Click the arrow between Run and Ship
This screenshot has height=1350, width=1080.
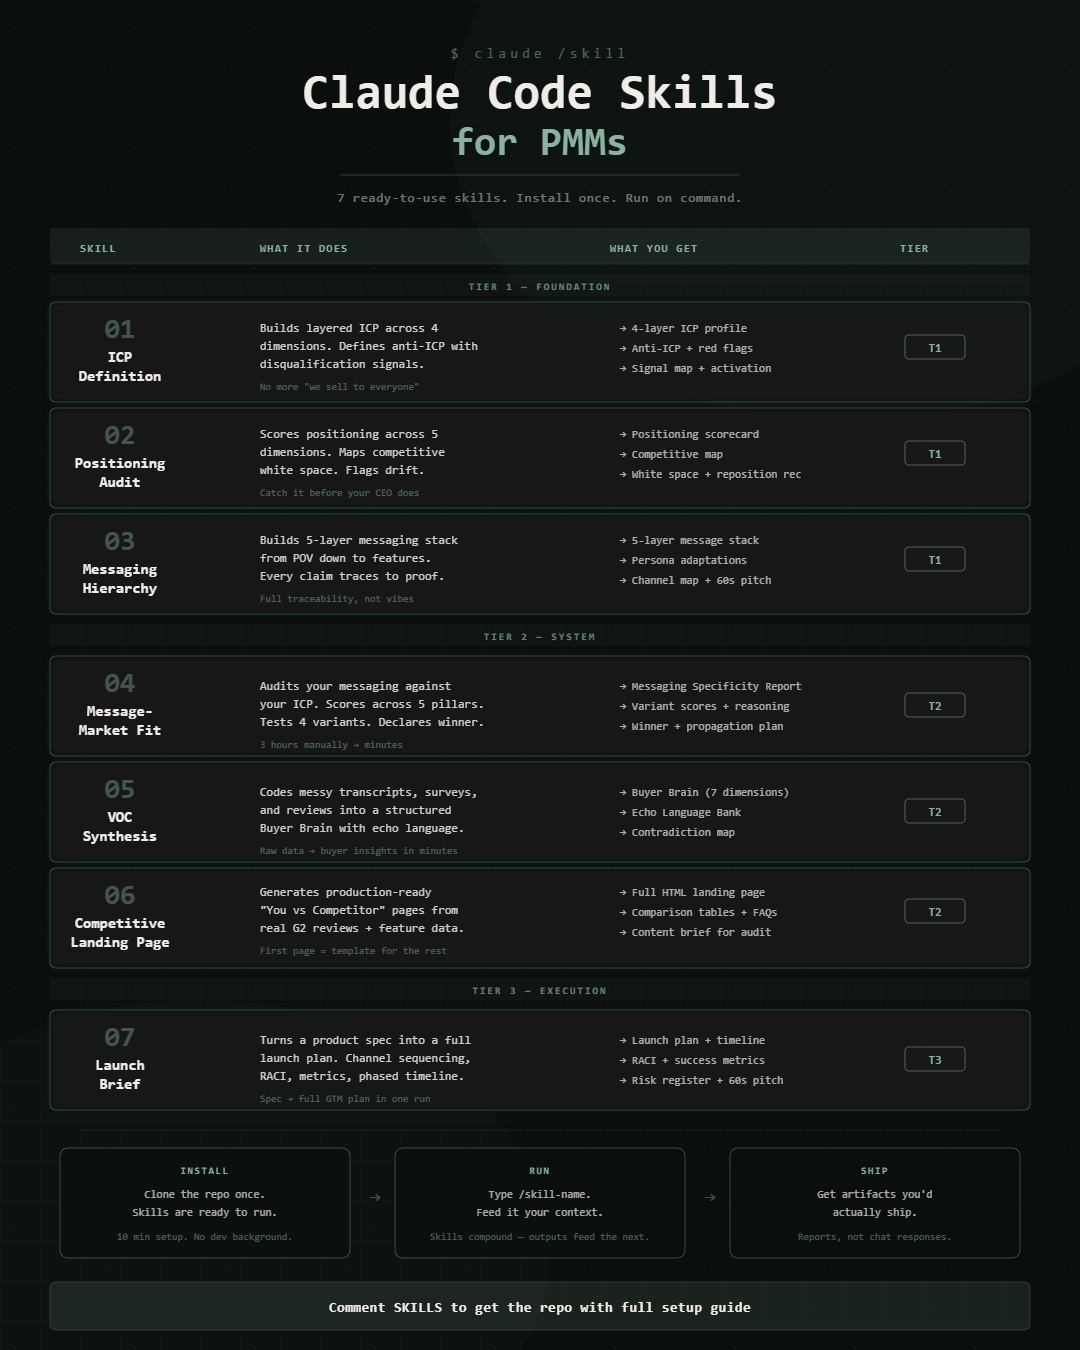click(710, 1197)
